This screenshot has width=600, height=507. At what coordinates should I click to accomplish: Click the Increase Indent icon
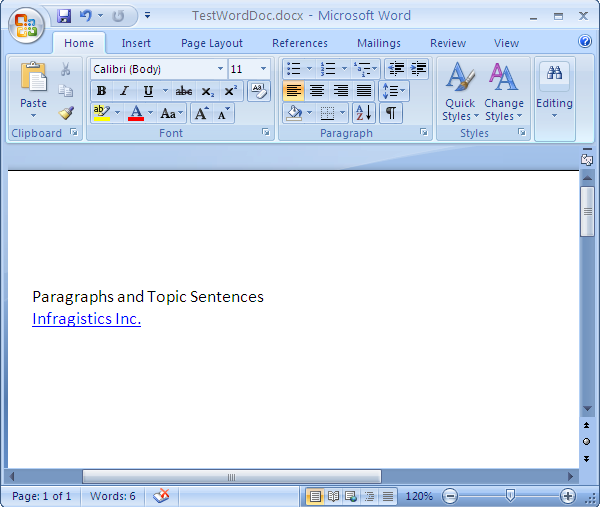[418, 69]
